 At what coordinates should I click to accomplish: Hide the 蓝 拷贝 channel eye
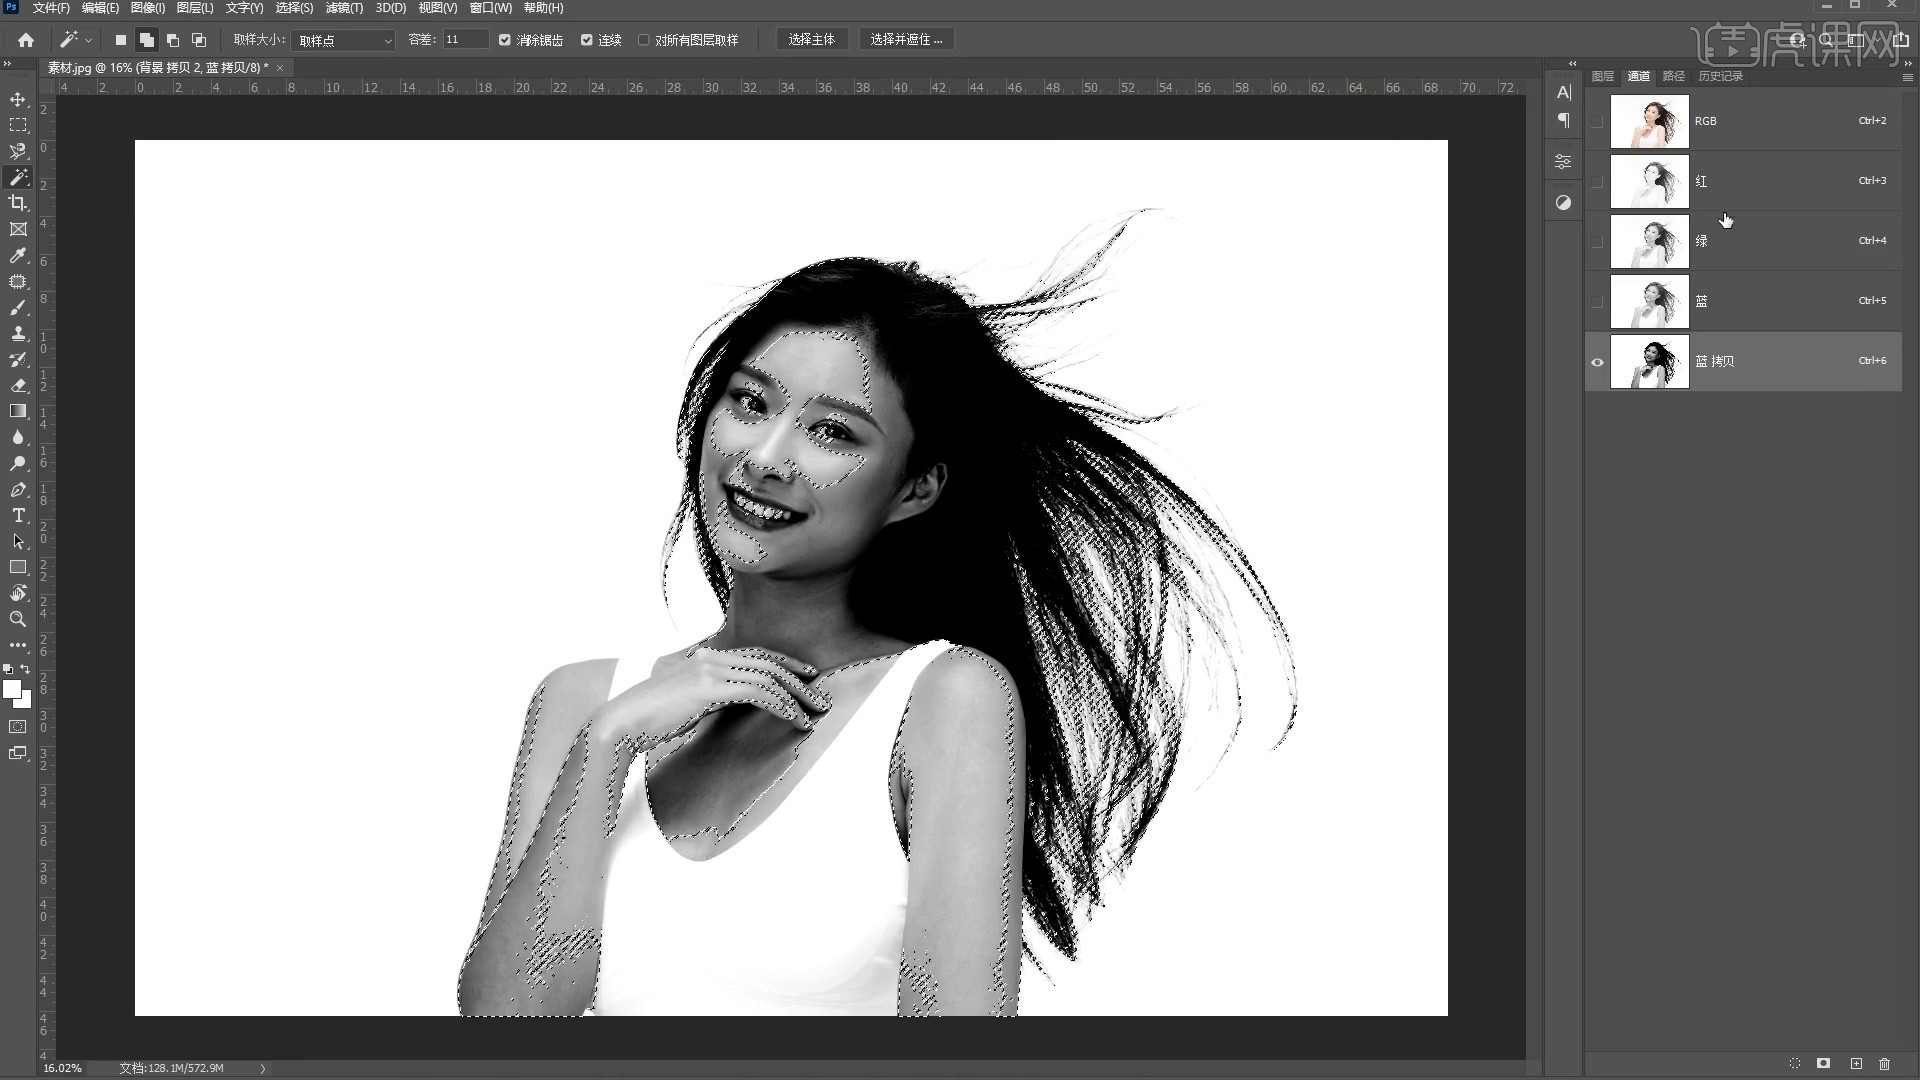(1597, 362)
